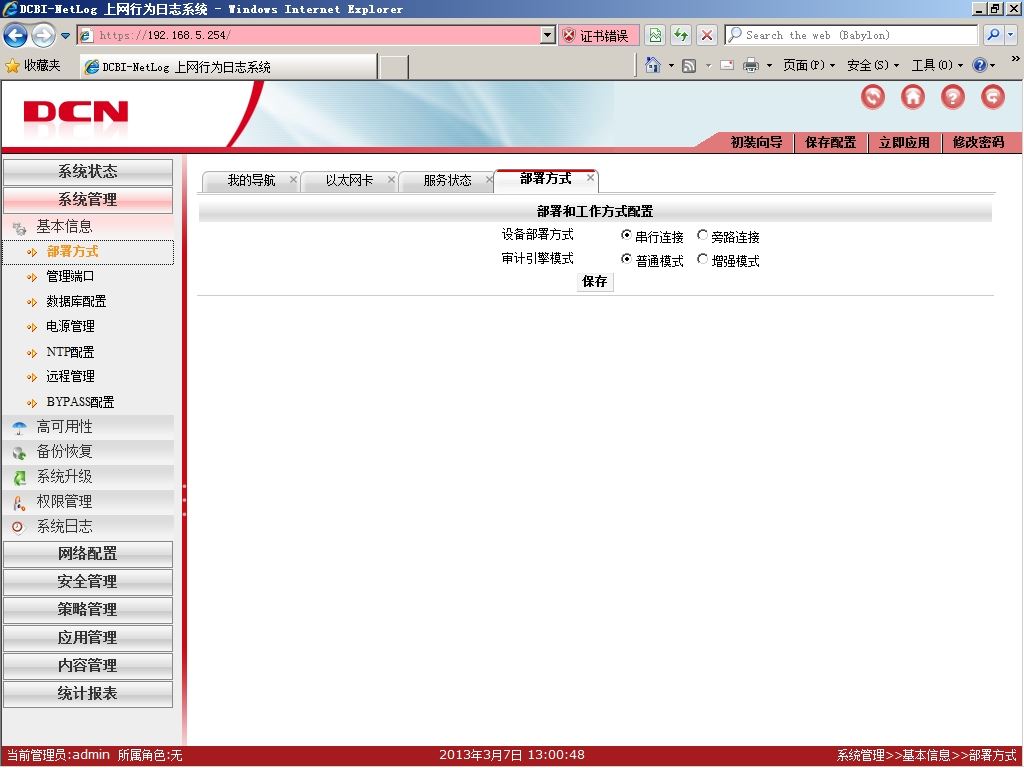1024x768 pixels.
Task: Select the DCBI-NetLog browser tab
Action: click(x=229, y=67)
